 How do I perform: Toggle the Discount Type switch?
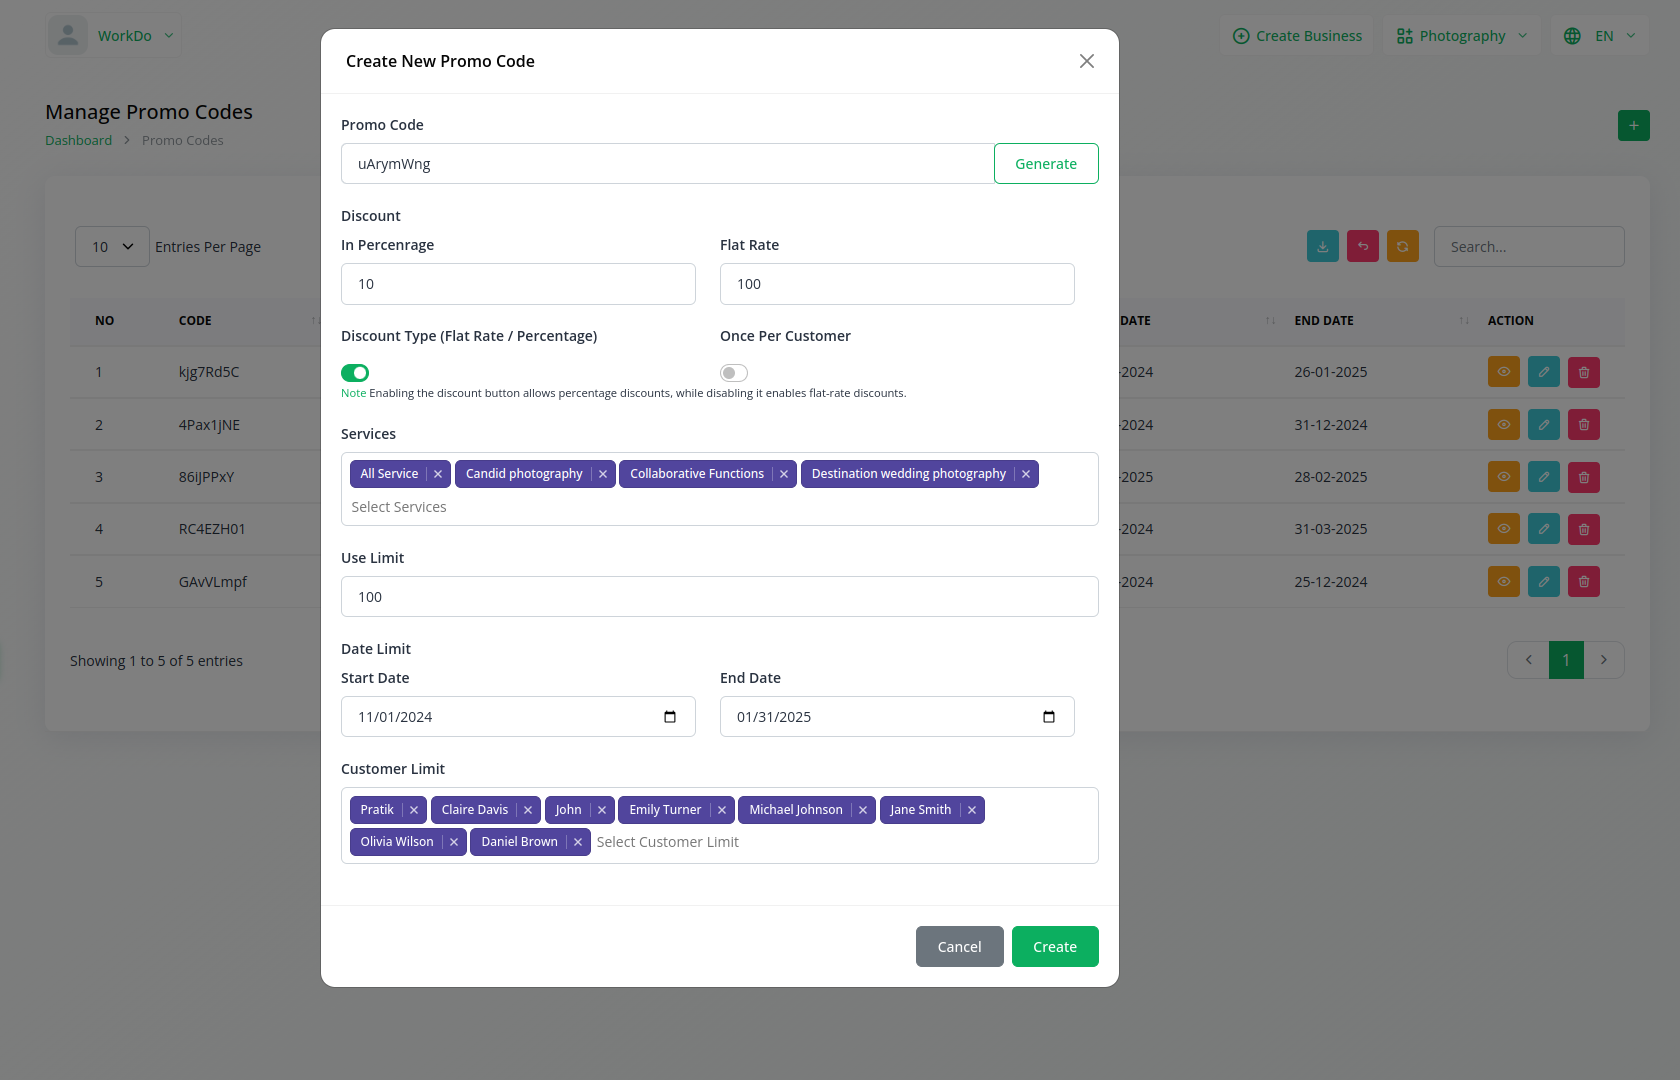[355, 373]
